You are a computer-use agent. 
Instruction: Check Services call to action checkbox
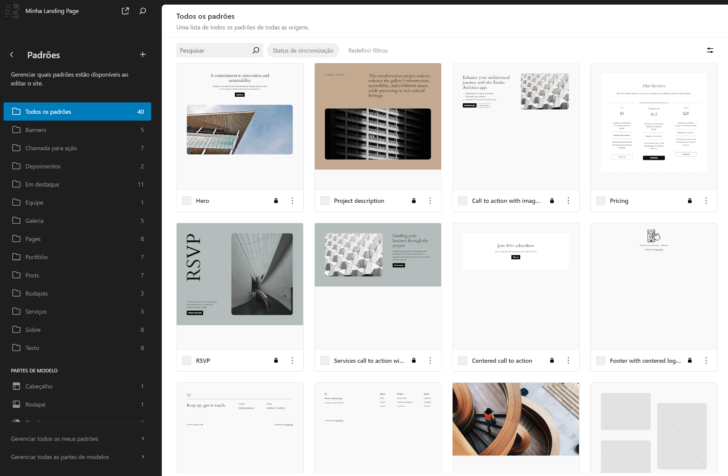coord(325,360)
